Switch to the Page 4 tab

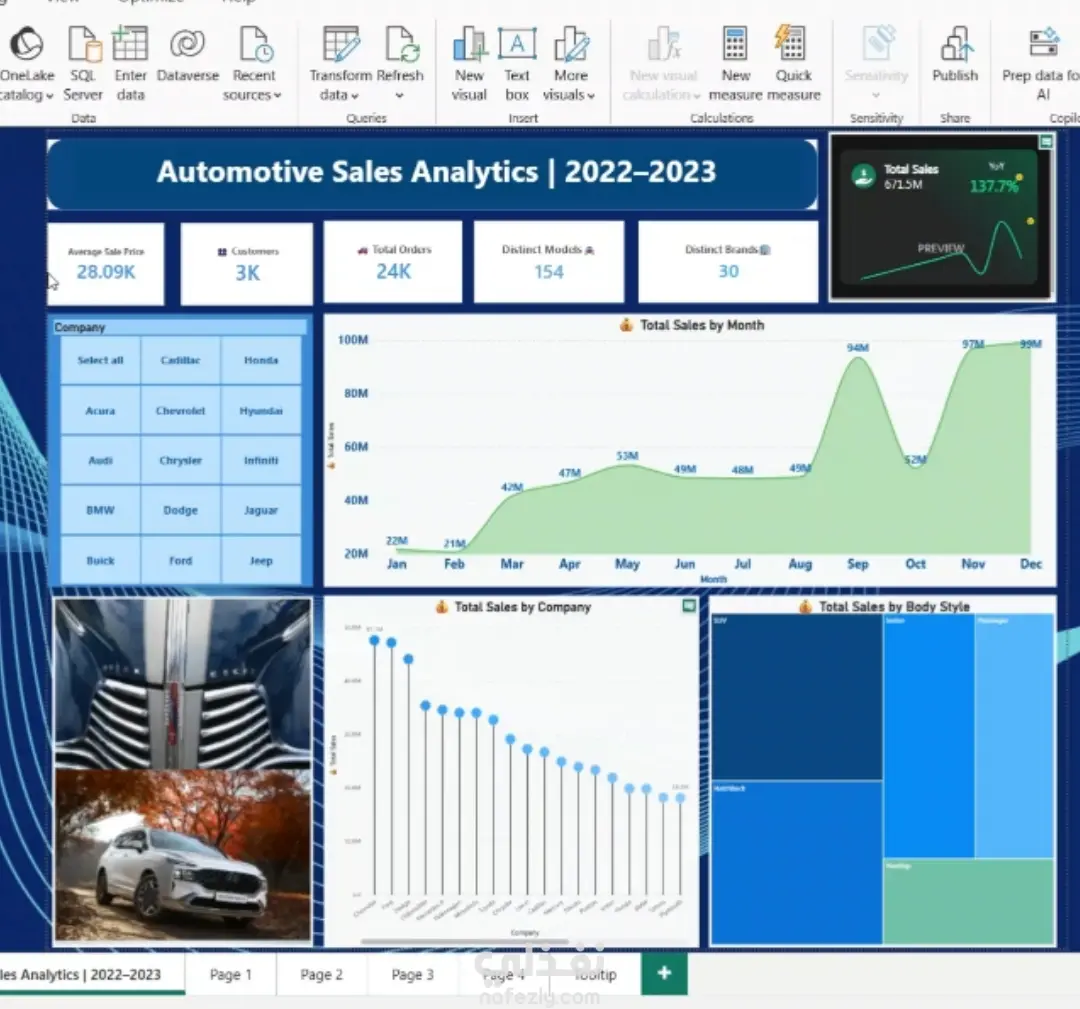[x=503, y=974]
